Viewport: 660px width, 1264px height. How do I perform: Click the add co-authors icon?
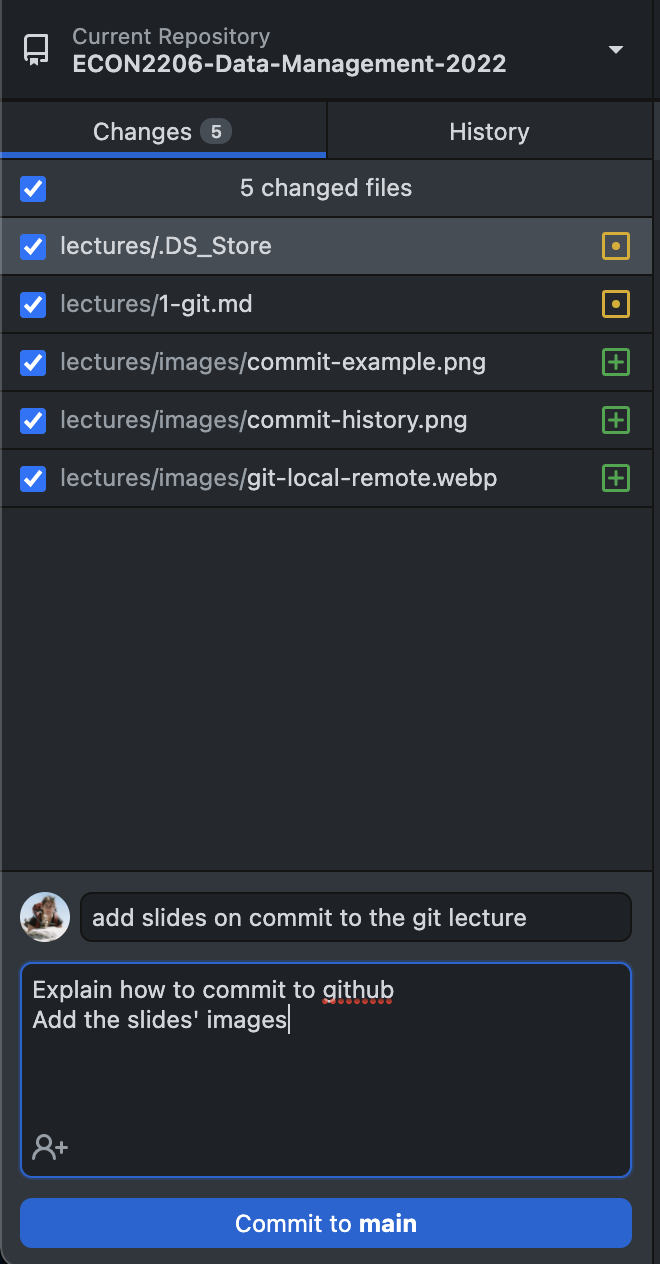point(50,1146)
